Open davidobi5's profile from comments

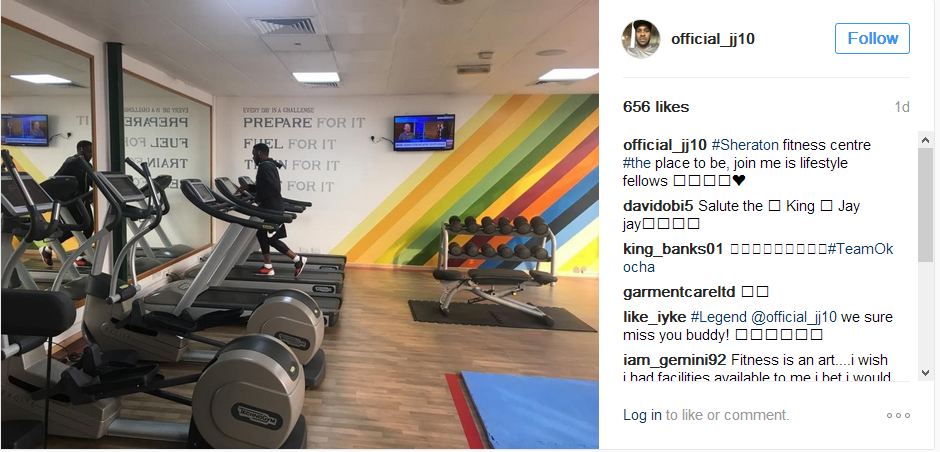pyautogui.click(x=658, y=206)
